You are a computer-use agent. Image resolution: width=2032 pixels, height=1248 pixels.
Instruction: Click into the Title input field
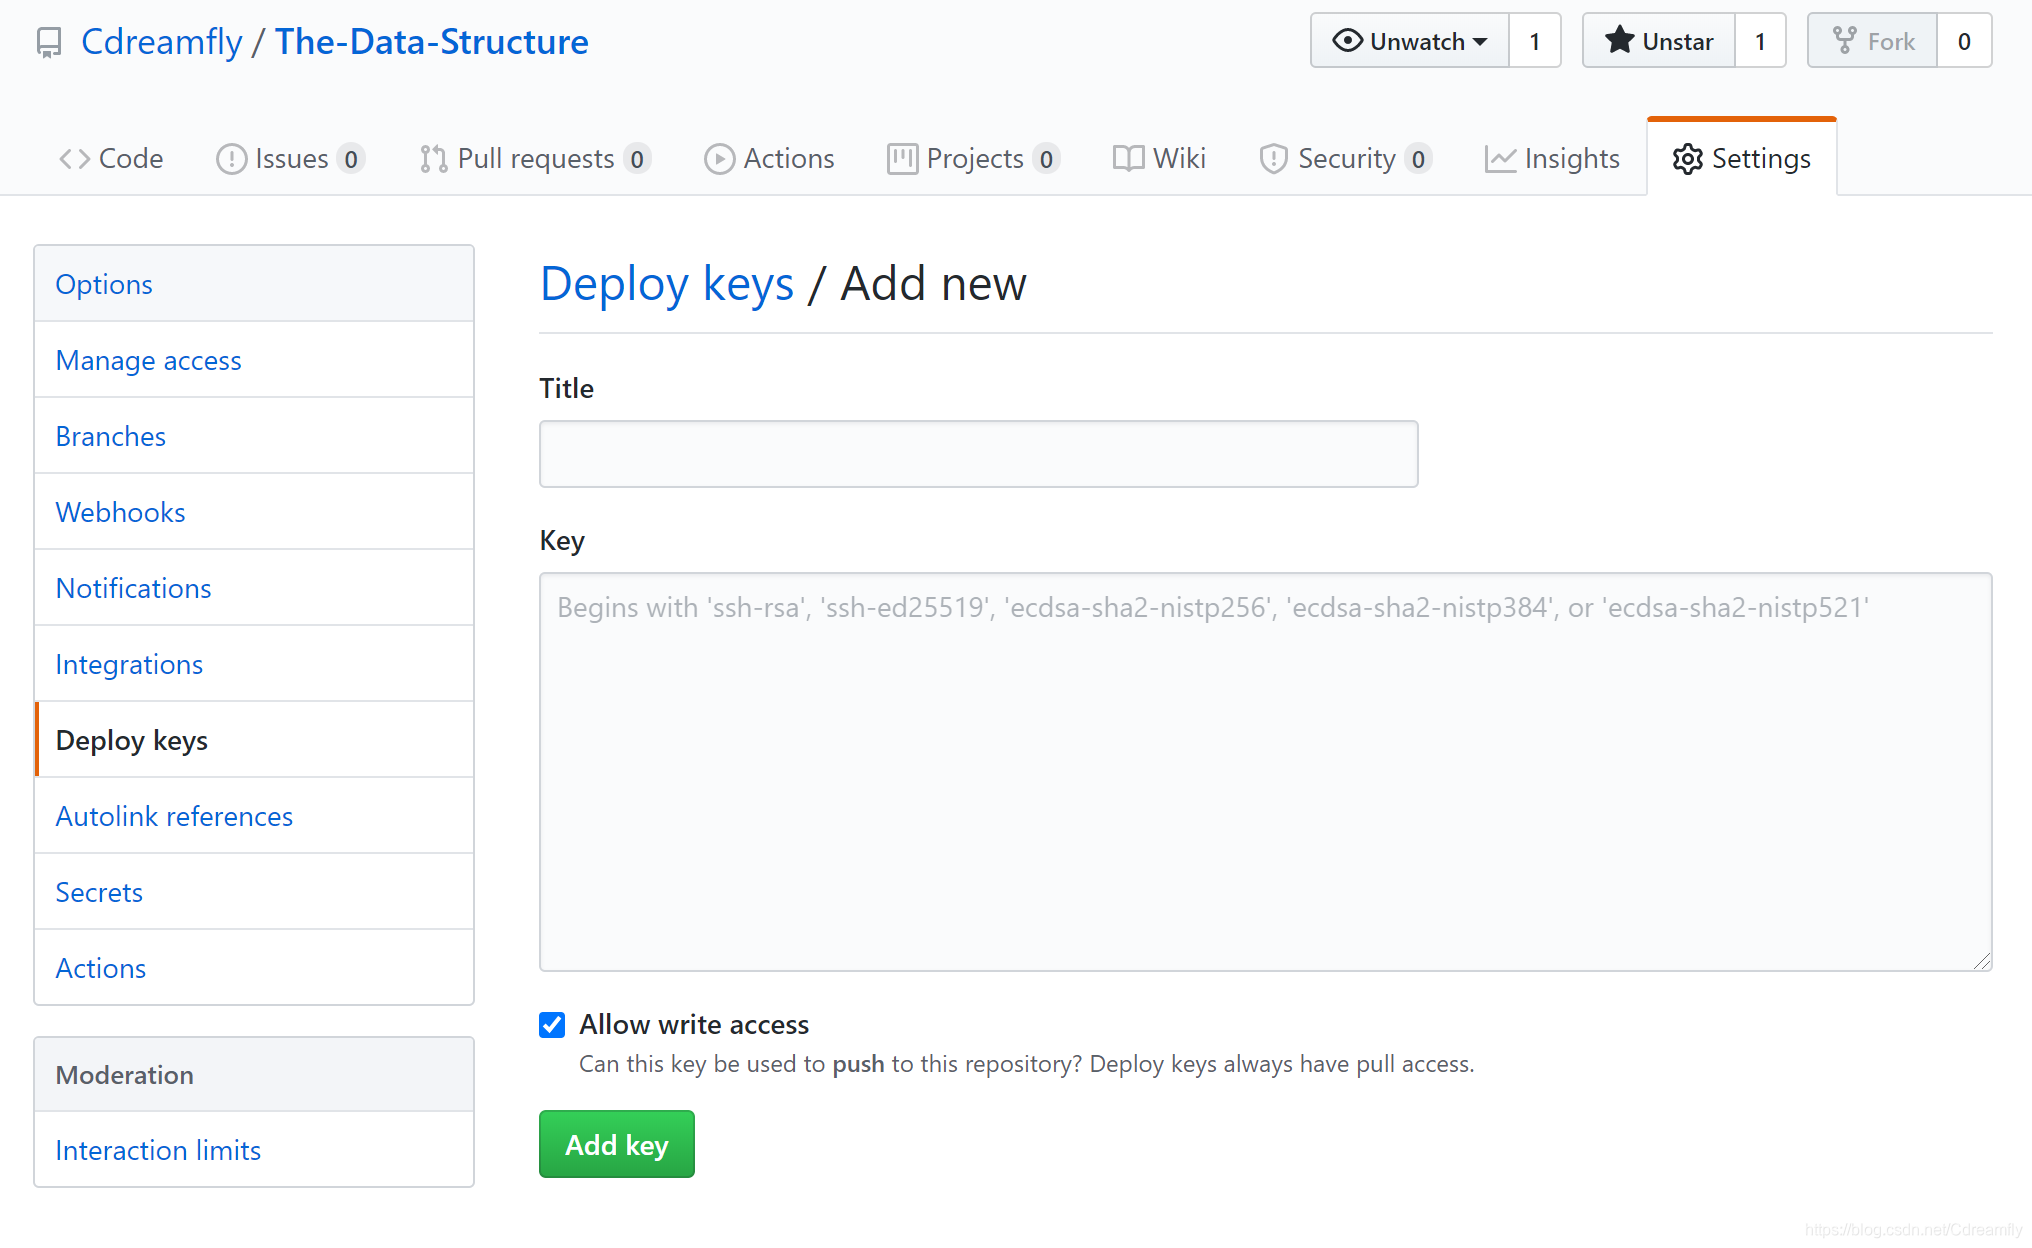(x=978, y=454)
